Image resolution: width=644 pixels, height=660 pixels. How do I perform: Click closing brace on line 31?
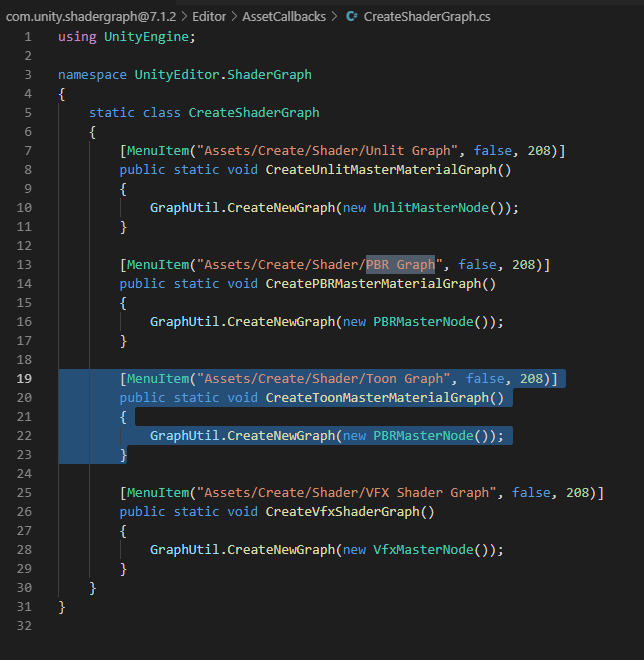(62, 607)
